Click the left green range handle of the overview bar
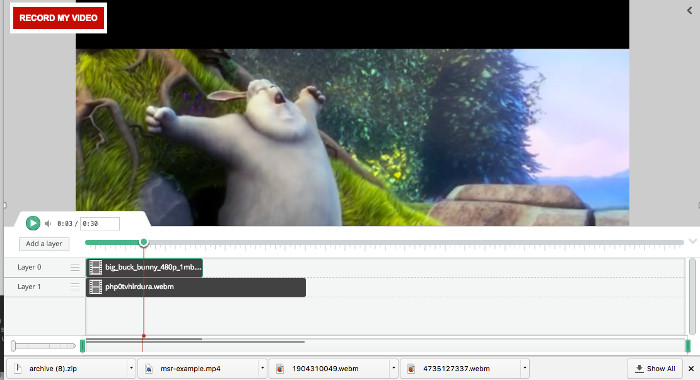 pos(83,346)
